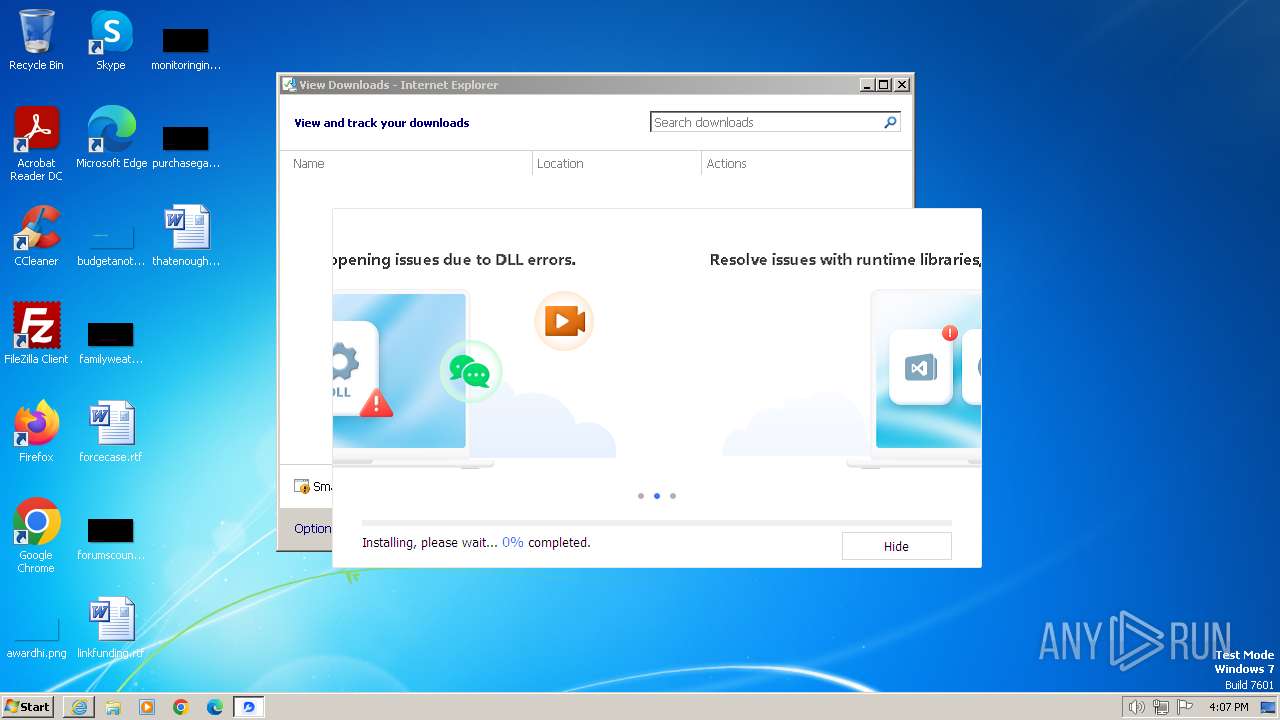Open Internet Explorer from the taskbar

click(79, 707)
